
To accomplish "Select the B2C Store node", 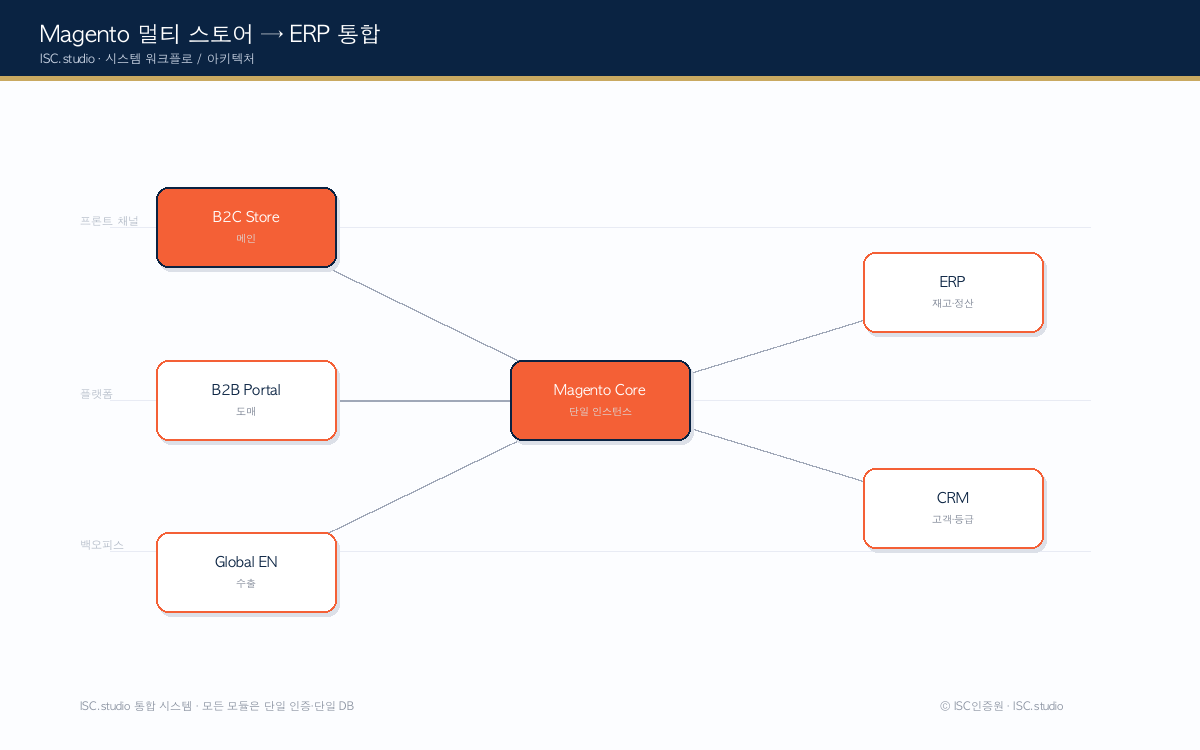I will tap(246, 227).
